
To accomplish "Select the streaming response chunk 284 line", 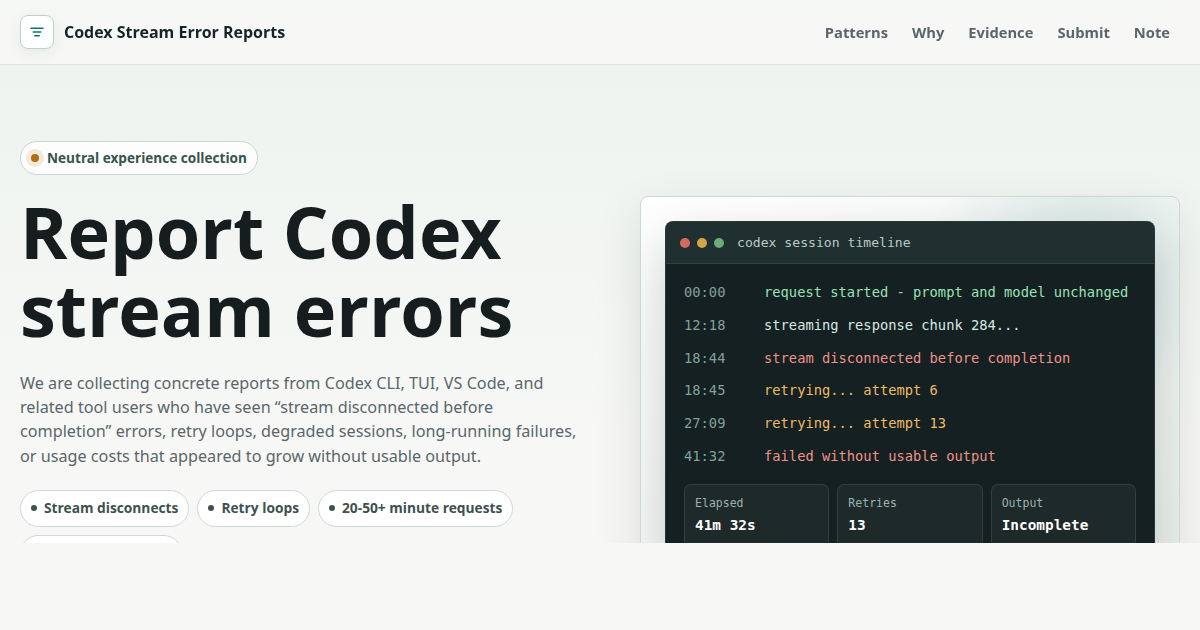I will [909, 325].
